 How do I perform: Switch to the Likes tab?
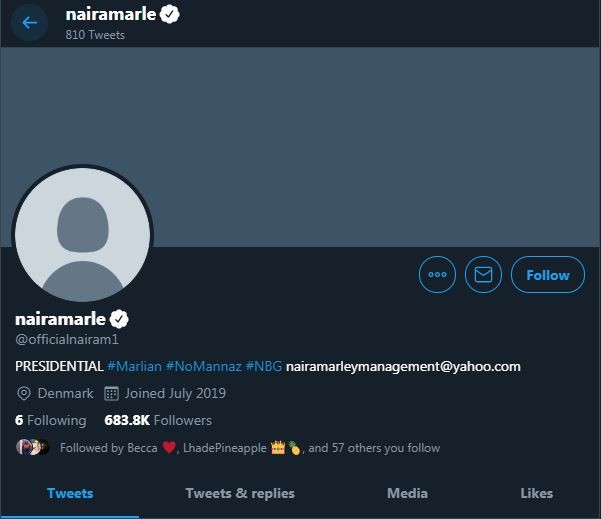[536, 493]
